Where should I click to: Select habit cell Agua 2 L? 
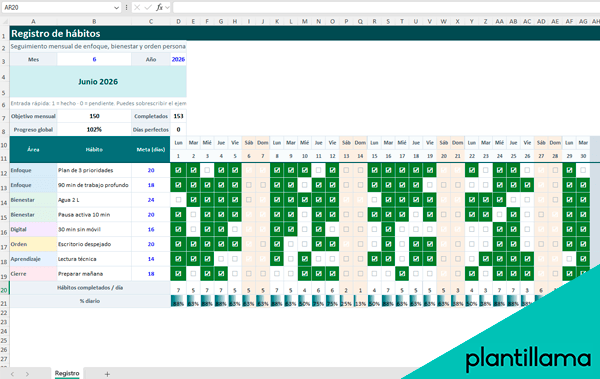pyautogui.click(x=94, y=200)
